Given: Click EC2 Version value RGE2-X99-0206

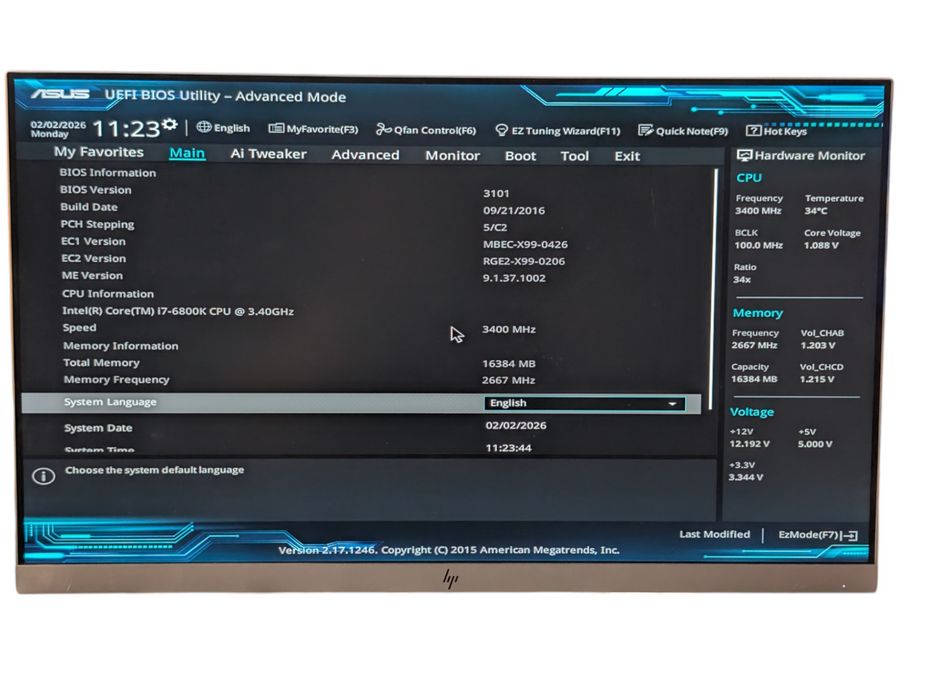Looking at the screenshot, I should tap(524, 261).
